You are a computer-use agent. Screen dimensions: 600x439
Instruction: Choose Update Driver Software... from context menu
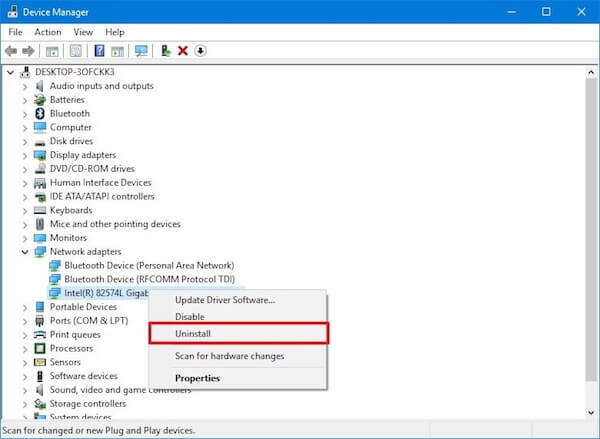tap(238, 300)
